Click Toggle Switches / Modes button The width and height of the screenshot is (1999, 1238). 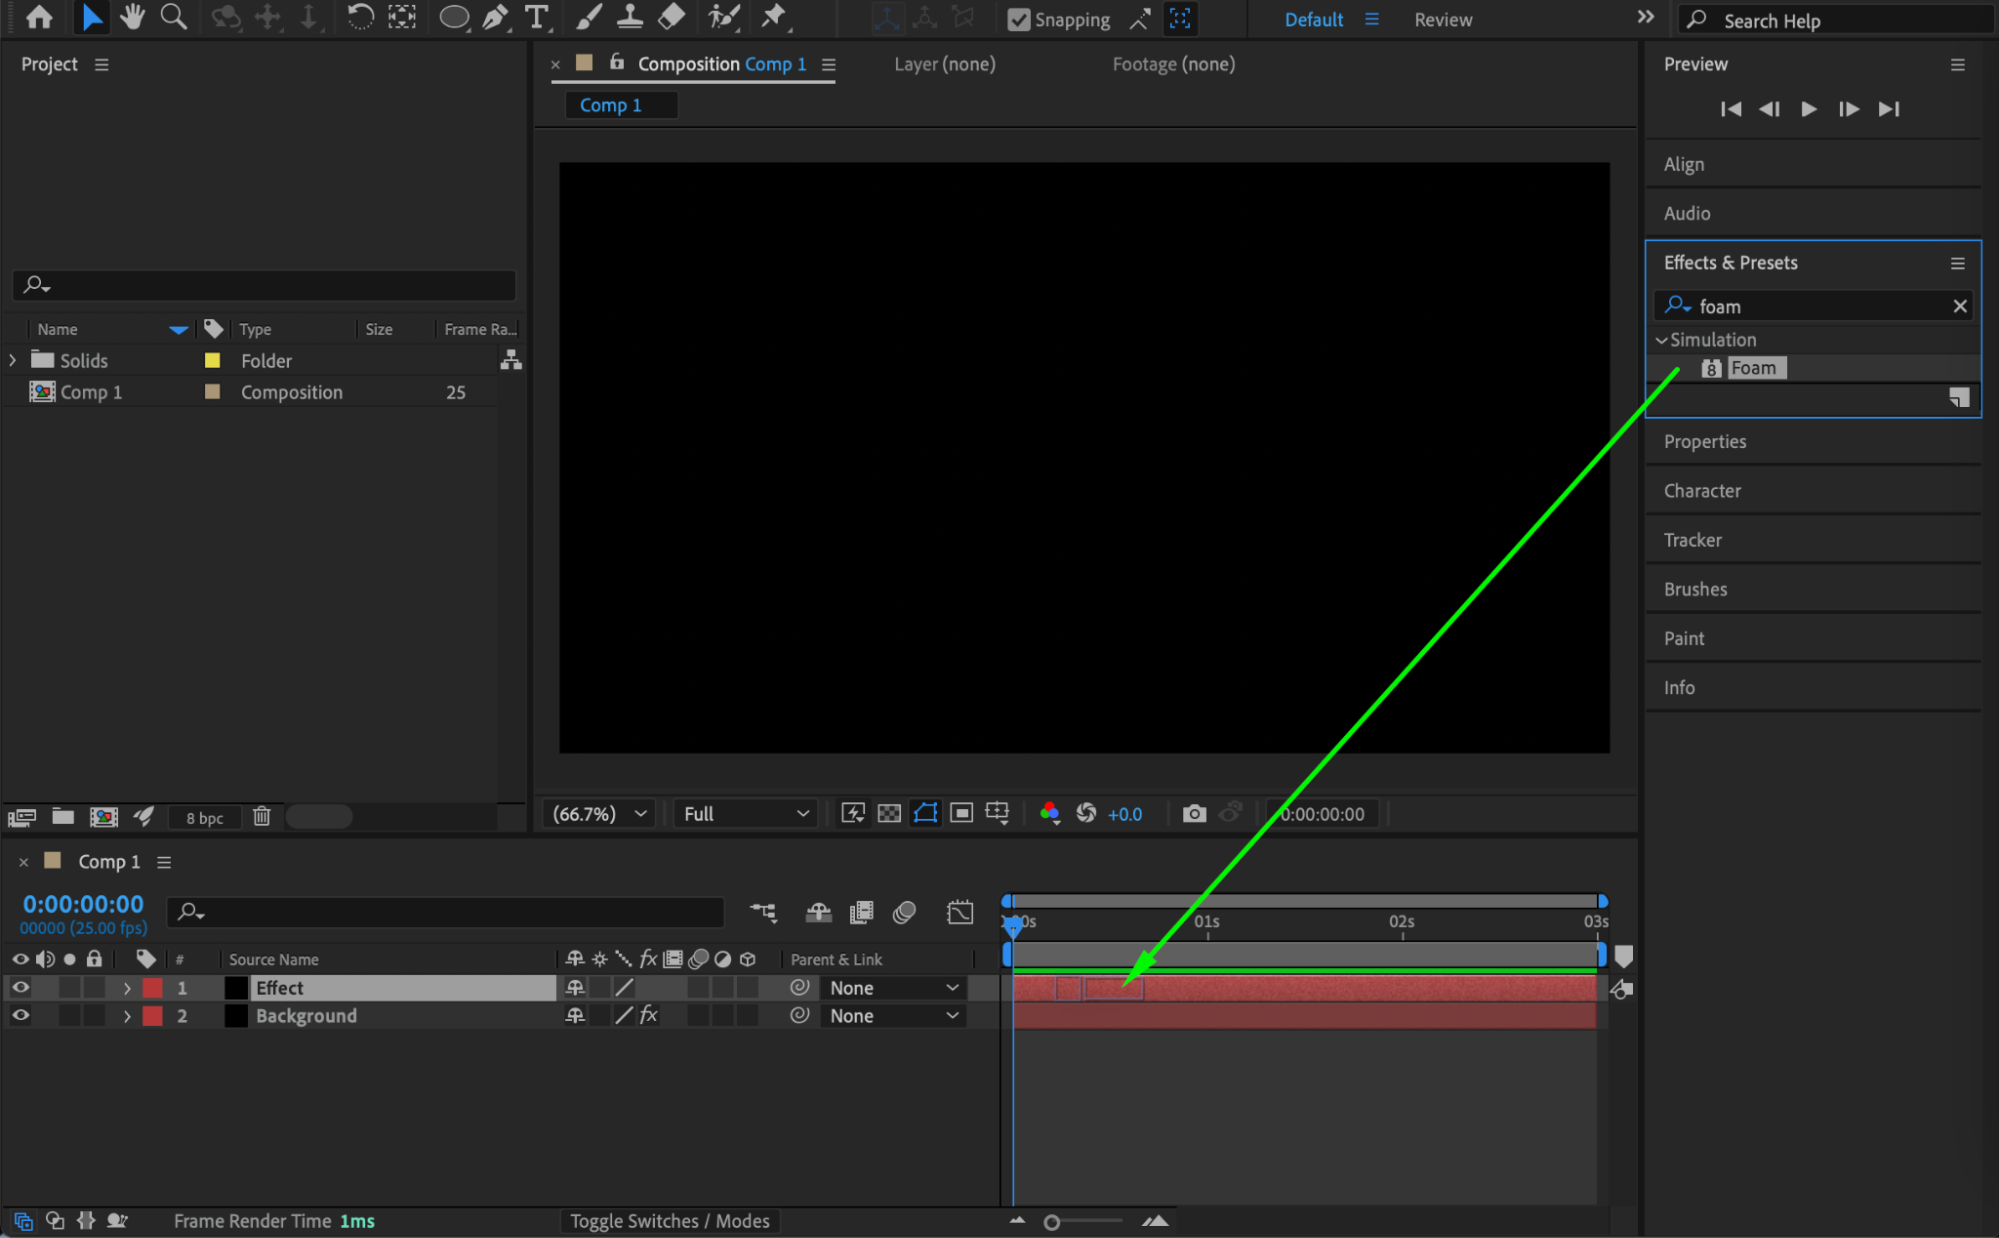669,1221
